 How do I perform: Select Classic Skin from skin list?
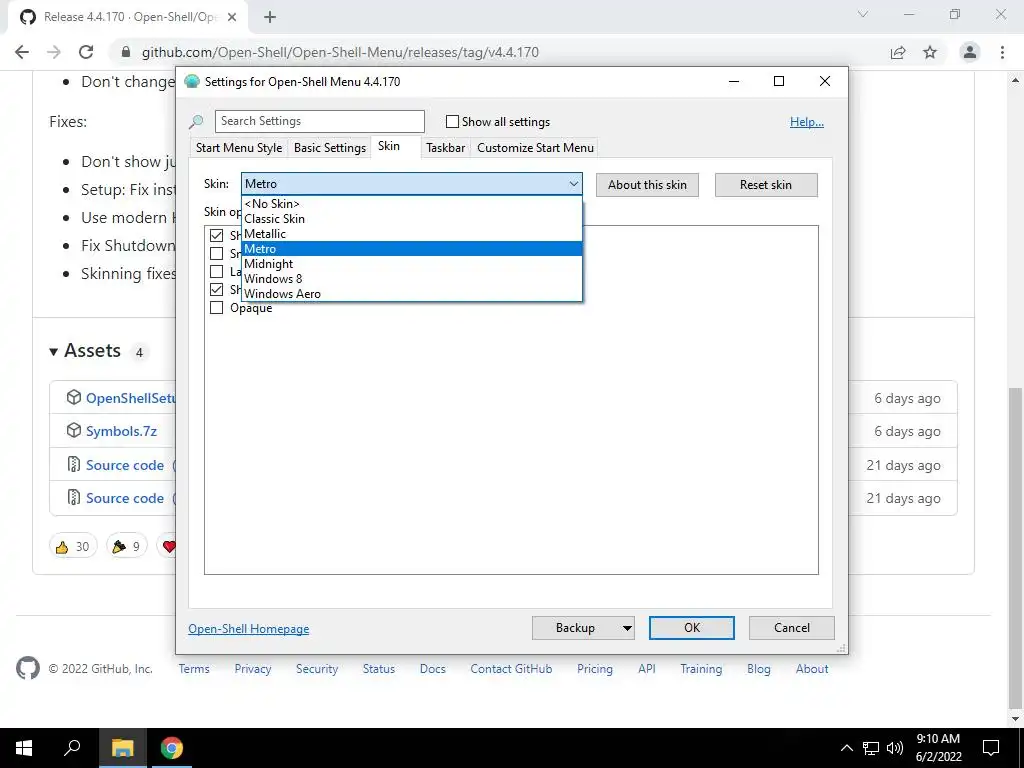[411, 219]
